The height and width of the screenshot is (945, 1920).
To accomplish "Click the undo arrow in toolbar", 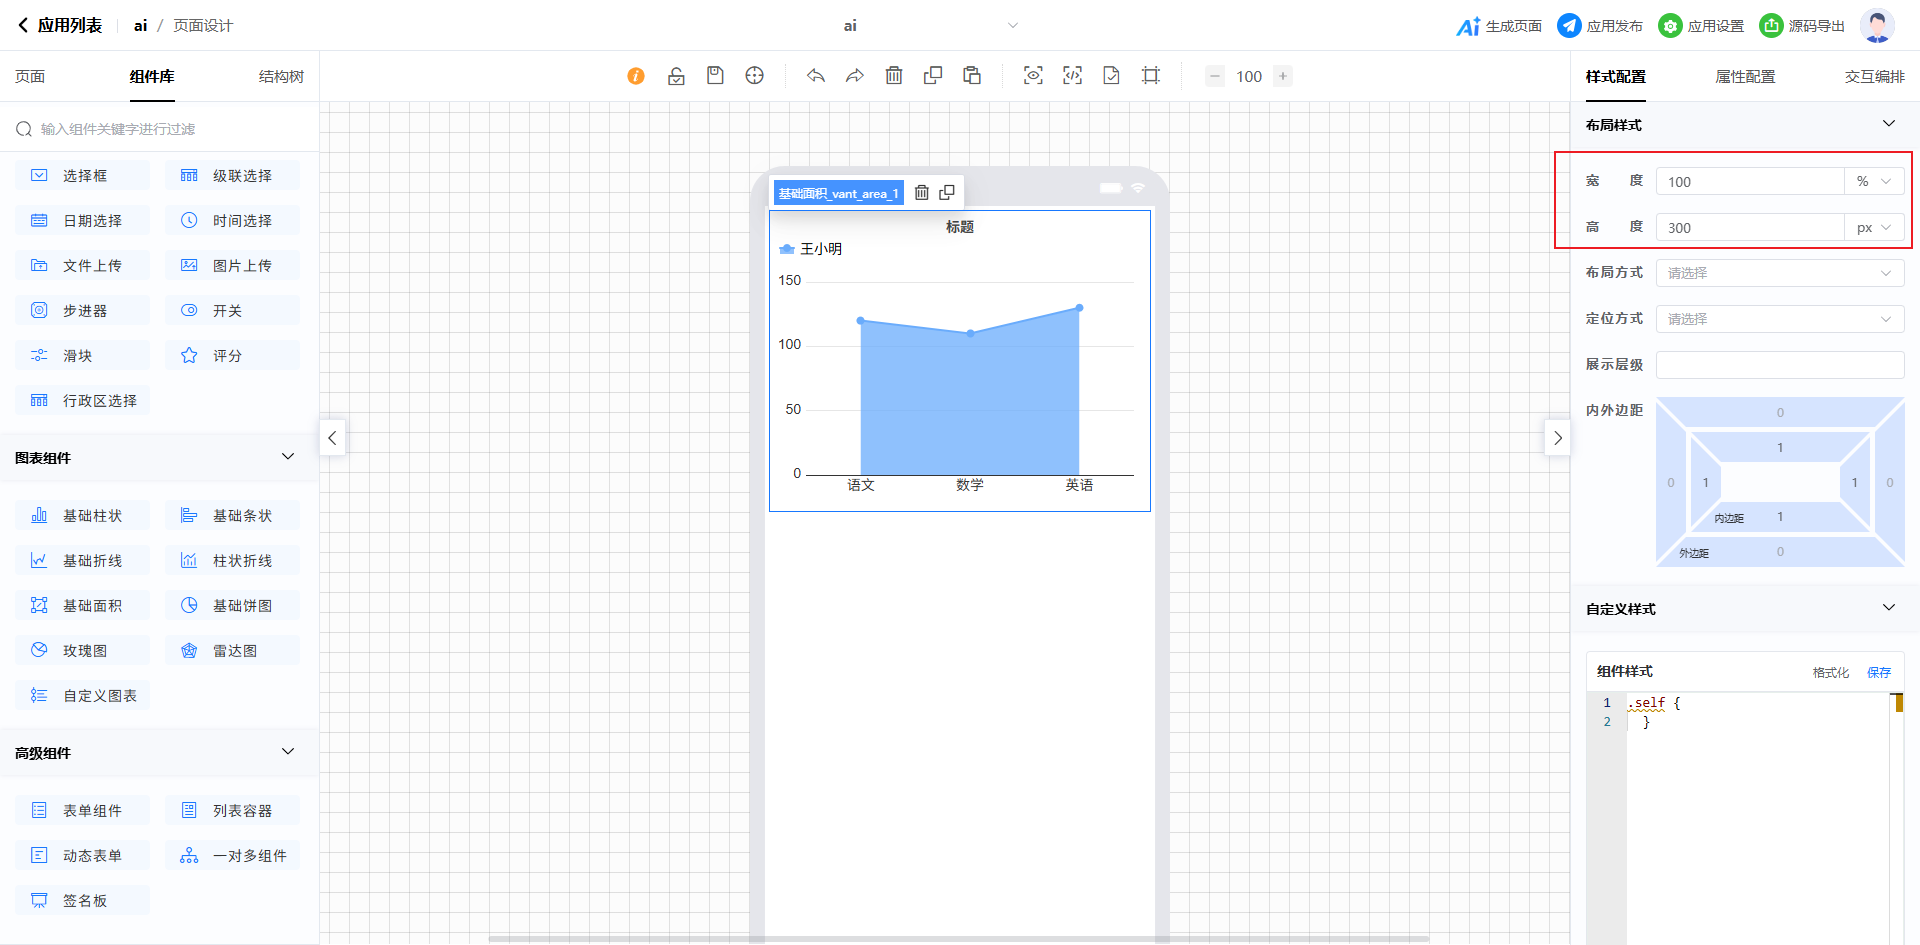I will [816, 76].
